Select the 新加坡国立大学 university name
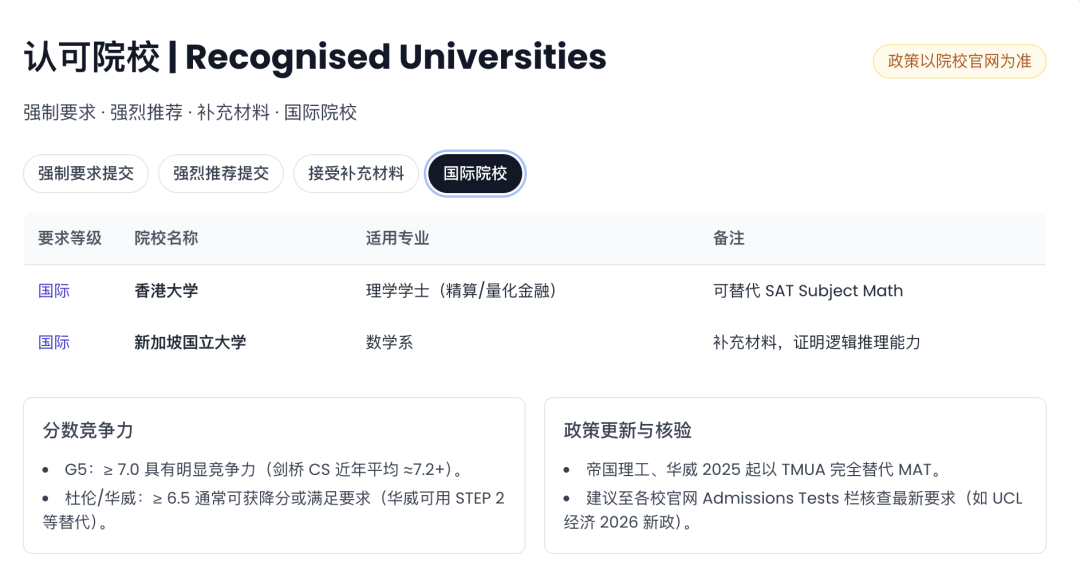The width and height of the screenshot is (1080, 581). point(188,342)
